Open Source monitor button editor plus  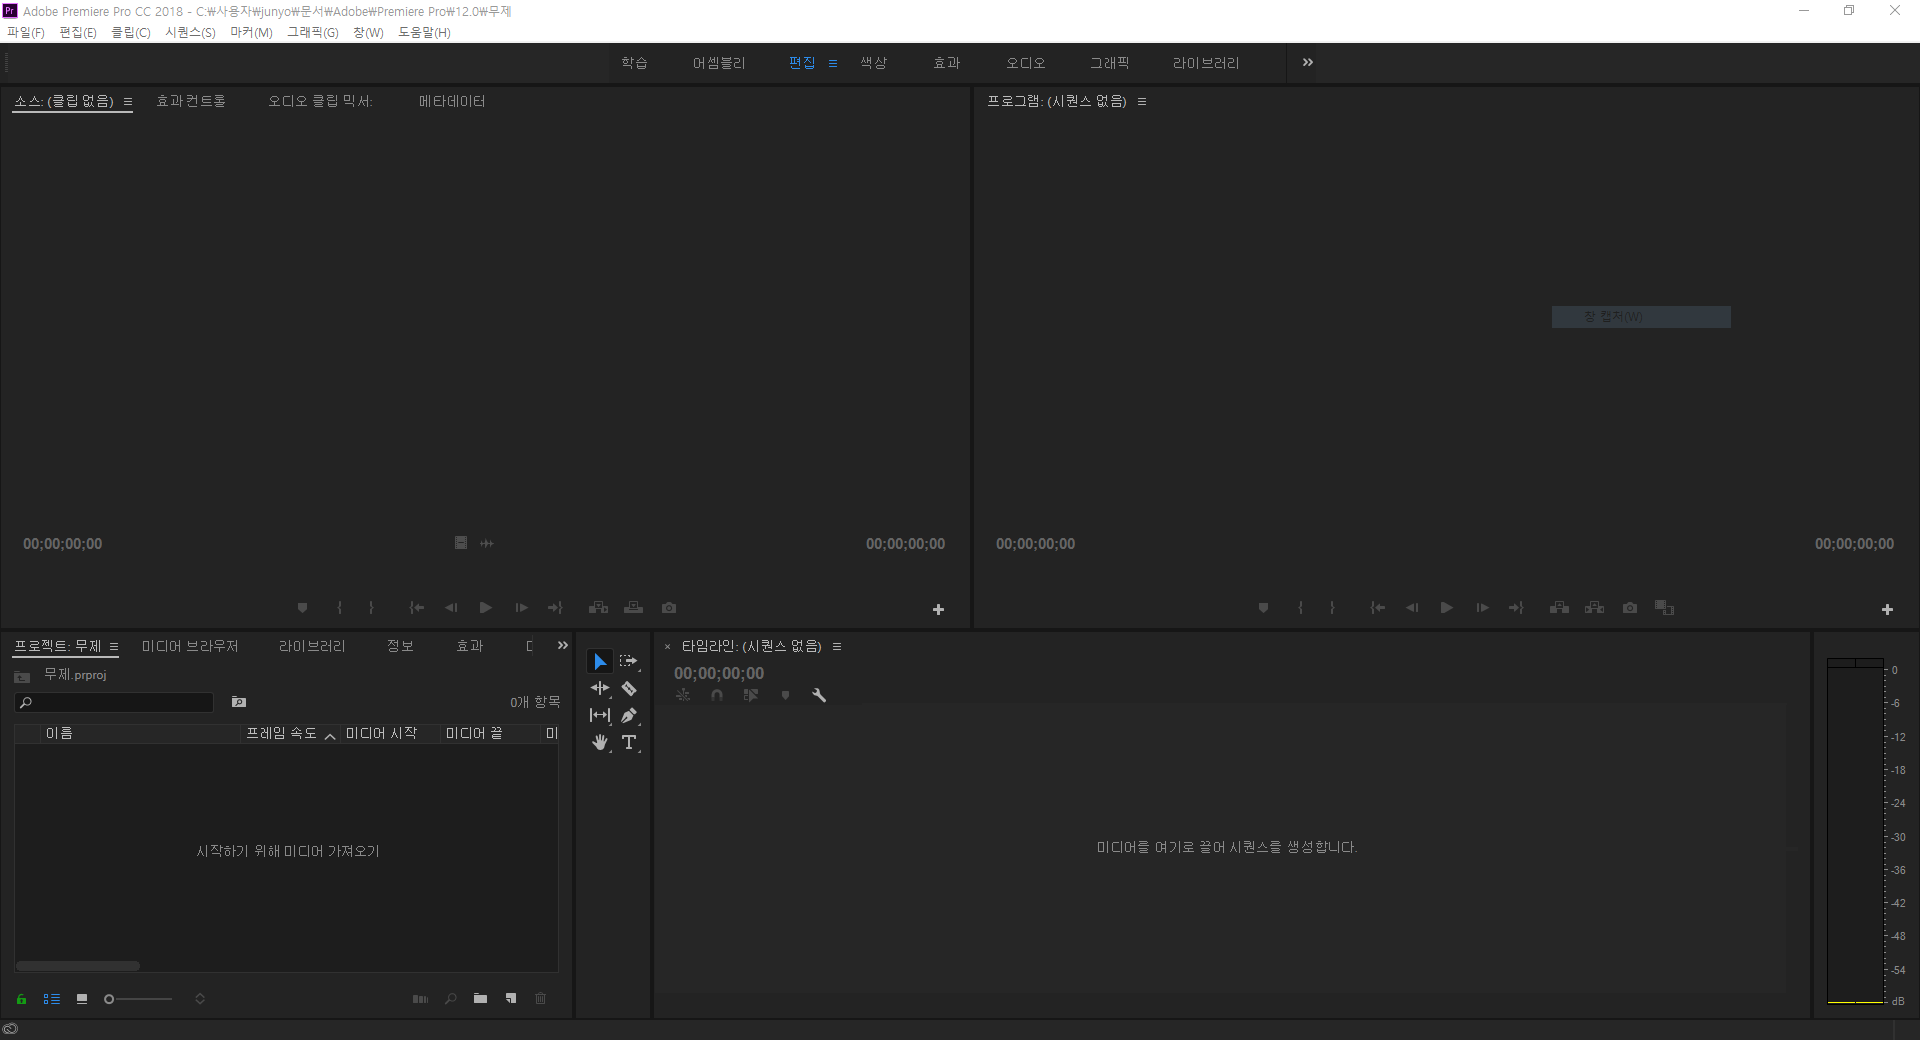point(938,609)
